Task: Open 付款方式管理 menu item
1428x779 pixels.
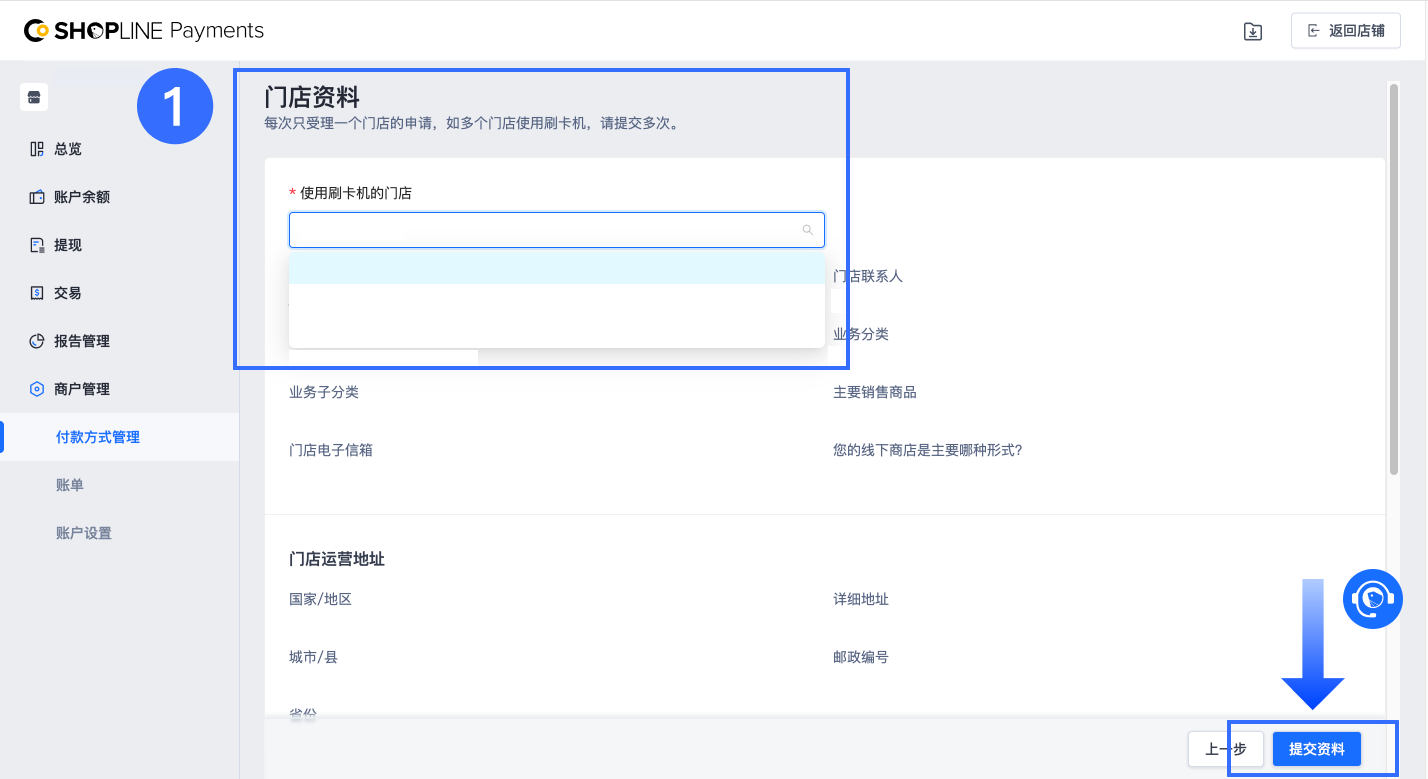Action: click(98, 437)
